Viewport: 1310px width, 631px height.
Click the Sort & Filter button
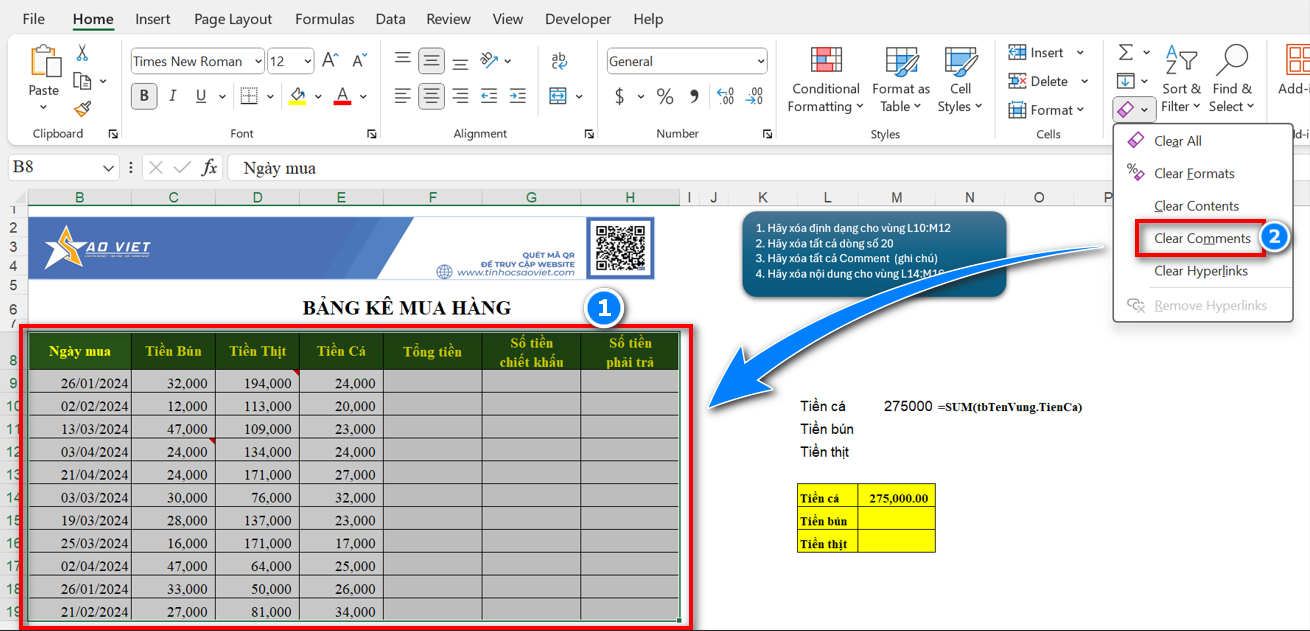[1181, 80]
